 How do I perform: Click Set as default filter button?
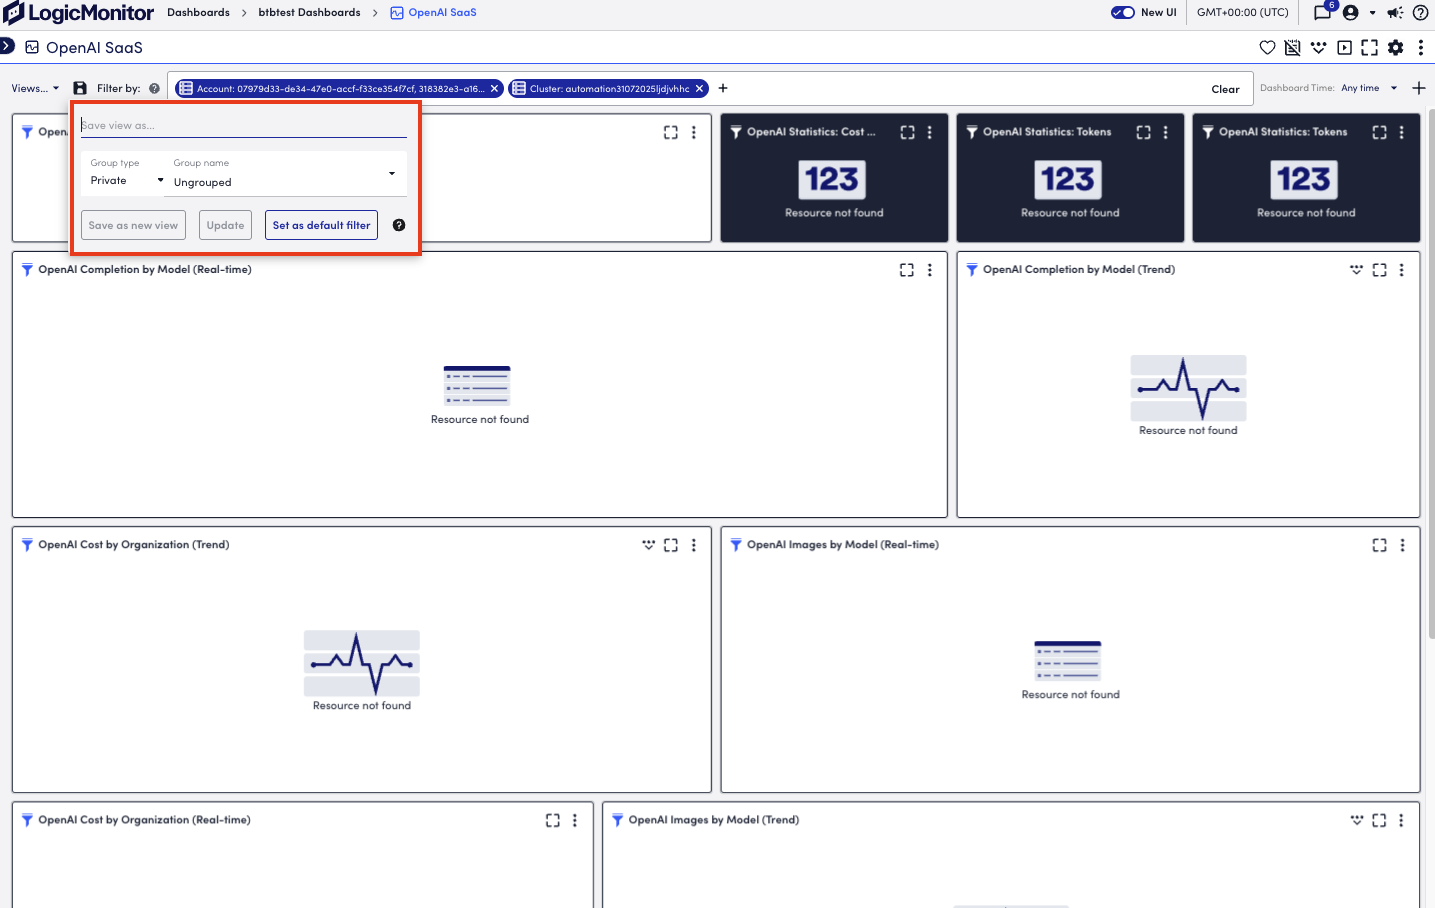(x=321, y=225)
